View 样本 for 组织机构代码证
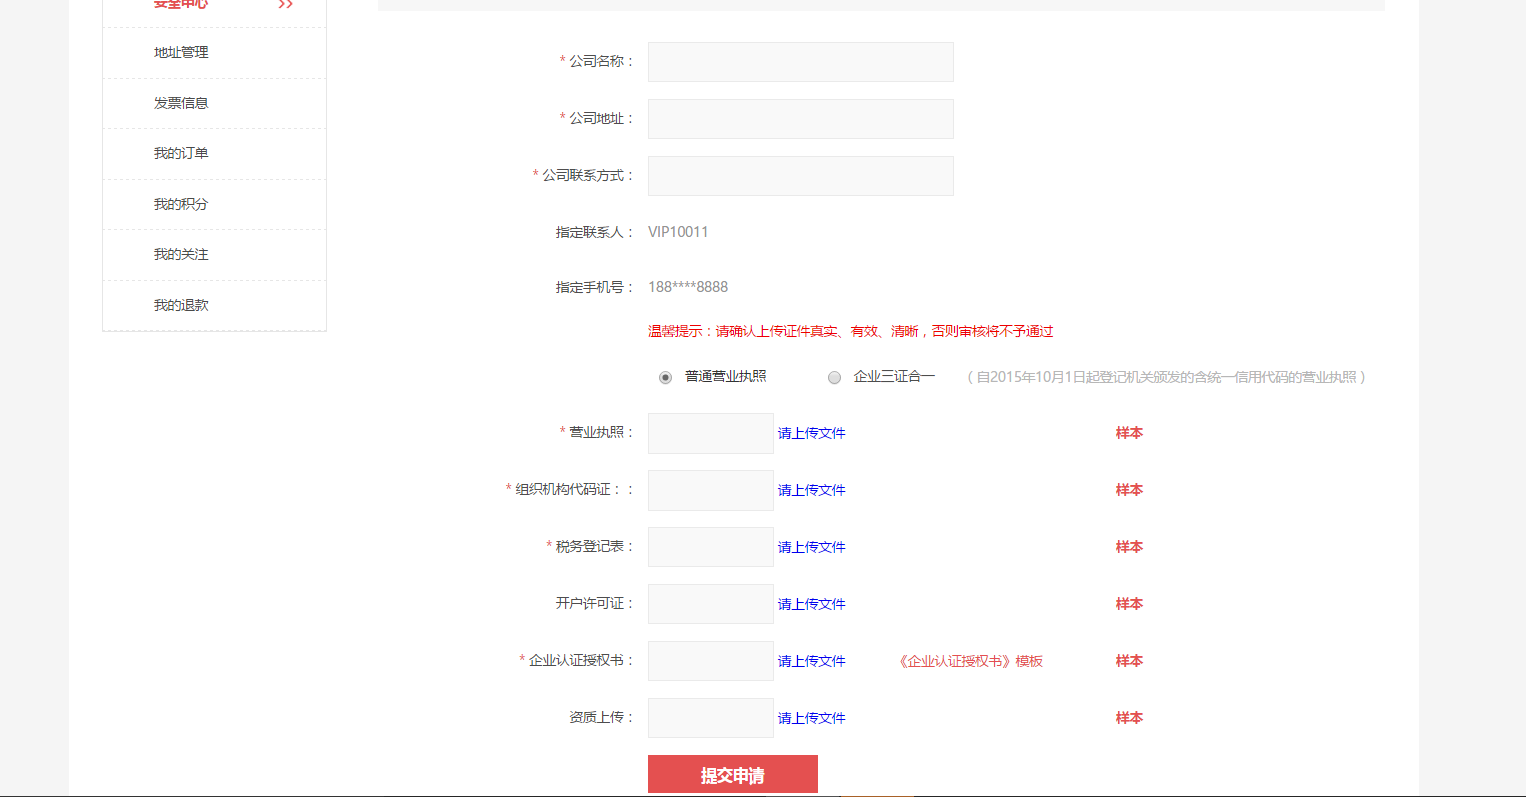 pyautogui.click(x=1129, y=490)
